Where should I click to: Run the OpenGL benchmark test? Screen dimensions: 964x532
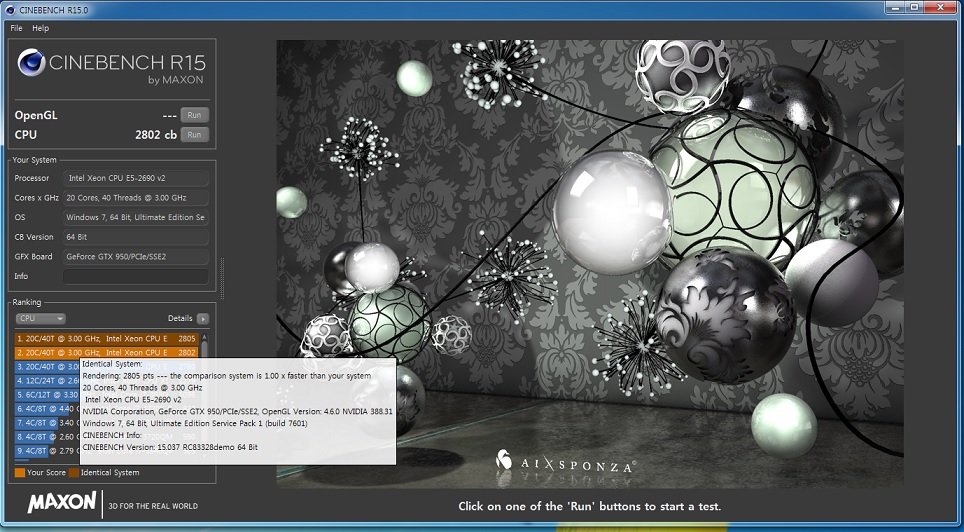coord(194,115)
